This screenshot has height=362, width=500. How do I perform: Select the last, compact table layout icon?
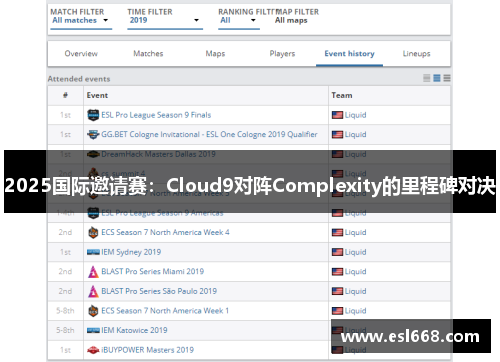(447, 78)
